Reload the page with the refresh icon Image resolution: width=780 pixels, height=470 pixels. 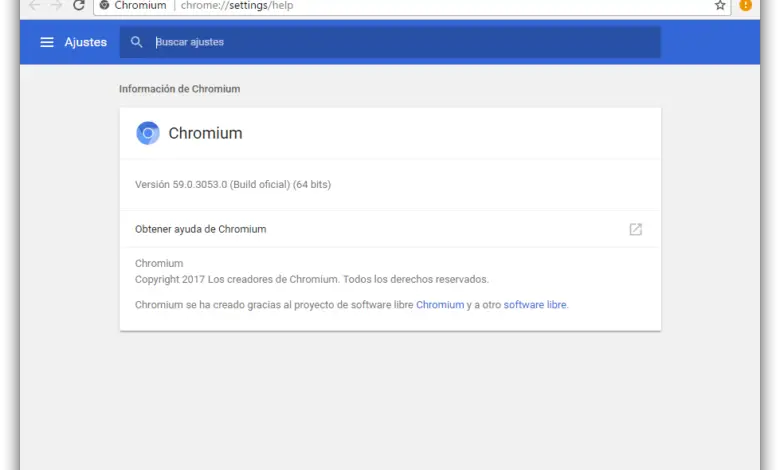[x=79, y=5]
